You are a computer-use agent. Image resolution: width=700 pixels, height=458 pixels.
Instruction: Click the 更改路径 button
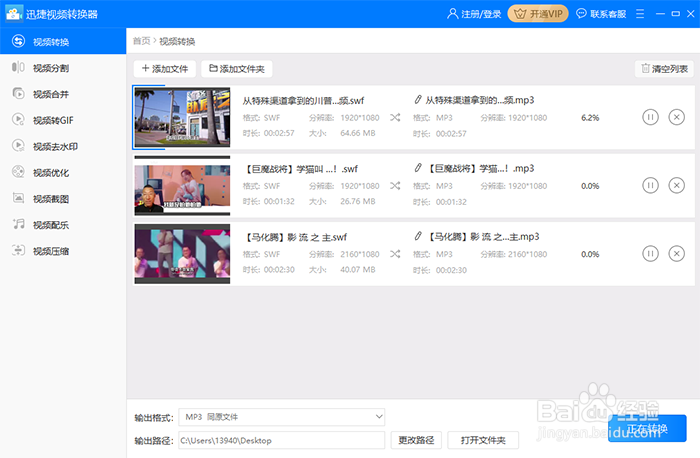coord(416,441)
